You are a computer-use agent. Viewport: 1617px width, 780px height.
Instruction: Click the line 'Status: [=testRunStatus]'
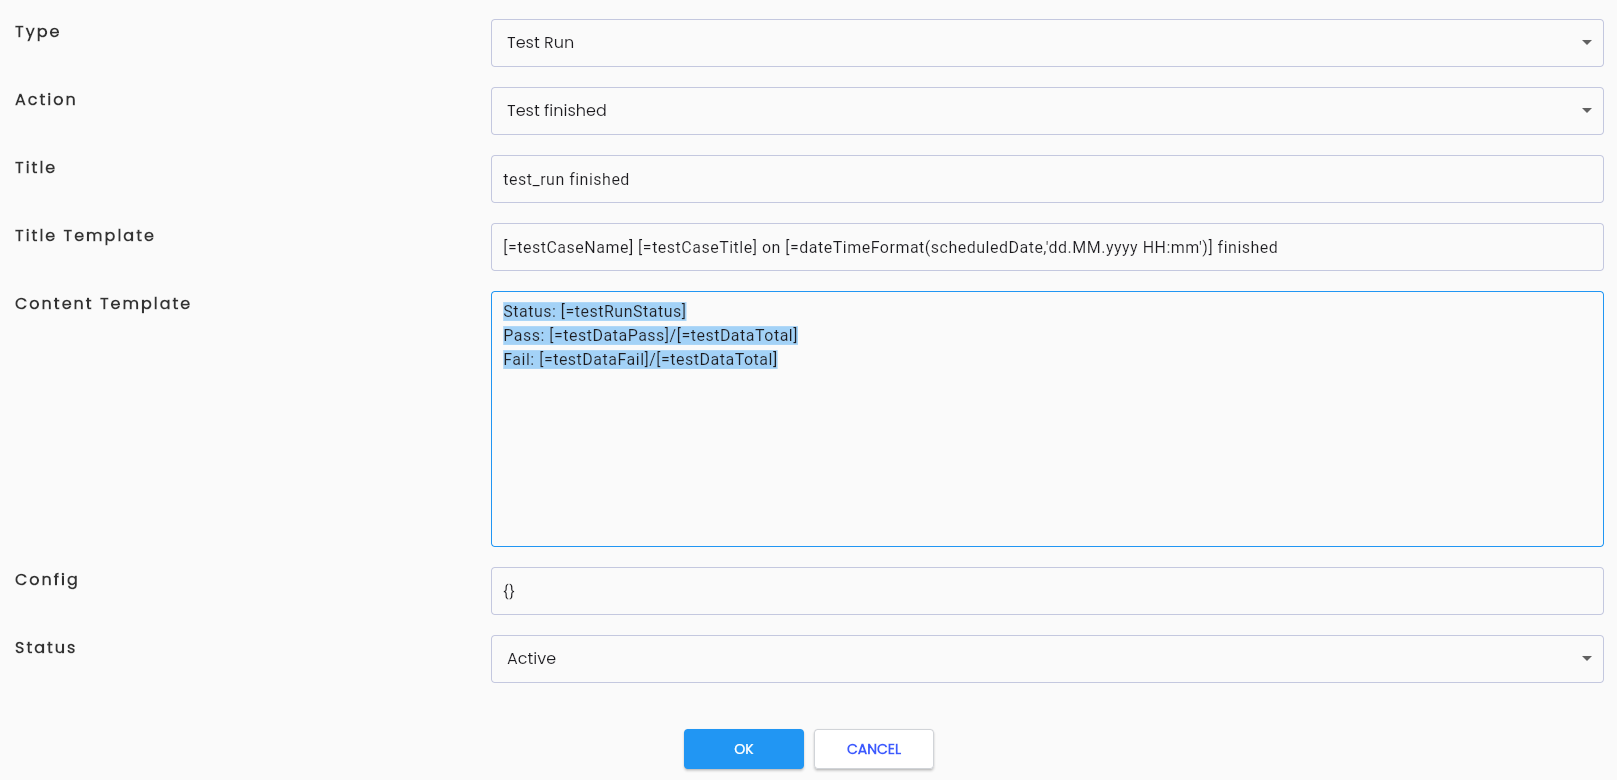[x=595, y=312]
